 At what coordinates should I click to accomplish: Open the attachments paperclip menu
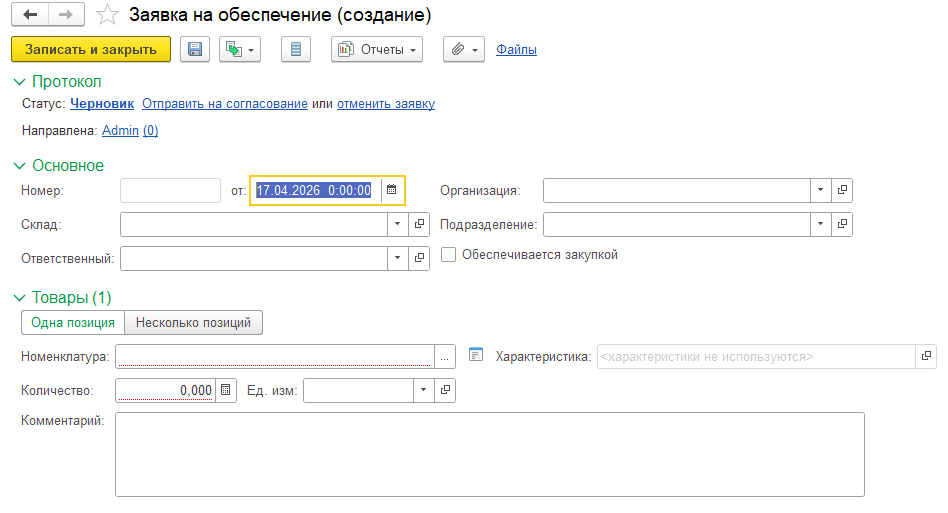click(x=463, y=49)
